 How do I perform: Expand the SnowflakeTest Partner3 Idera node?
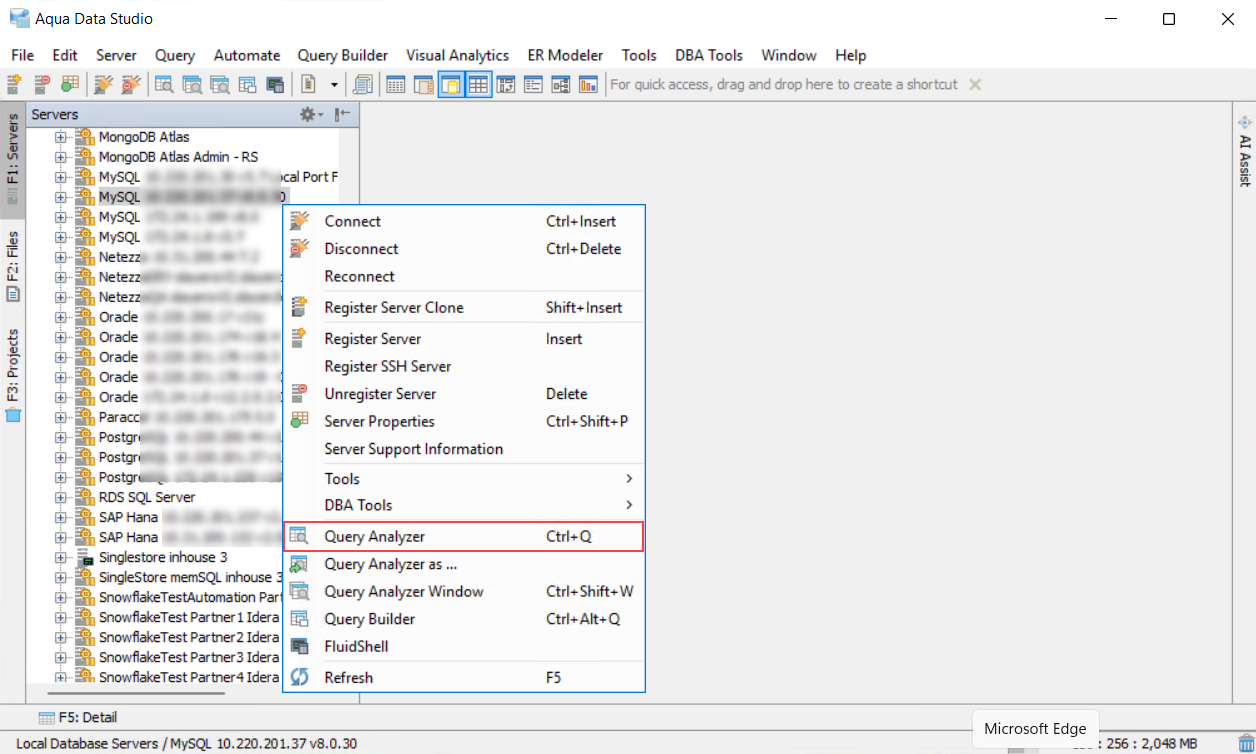click(x=61, y=657)
